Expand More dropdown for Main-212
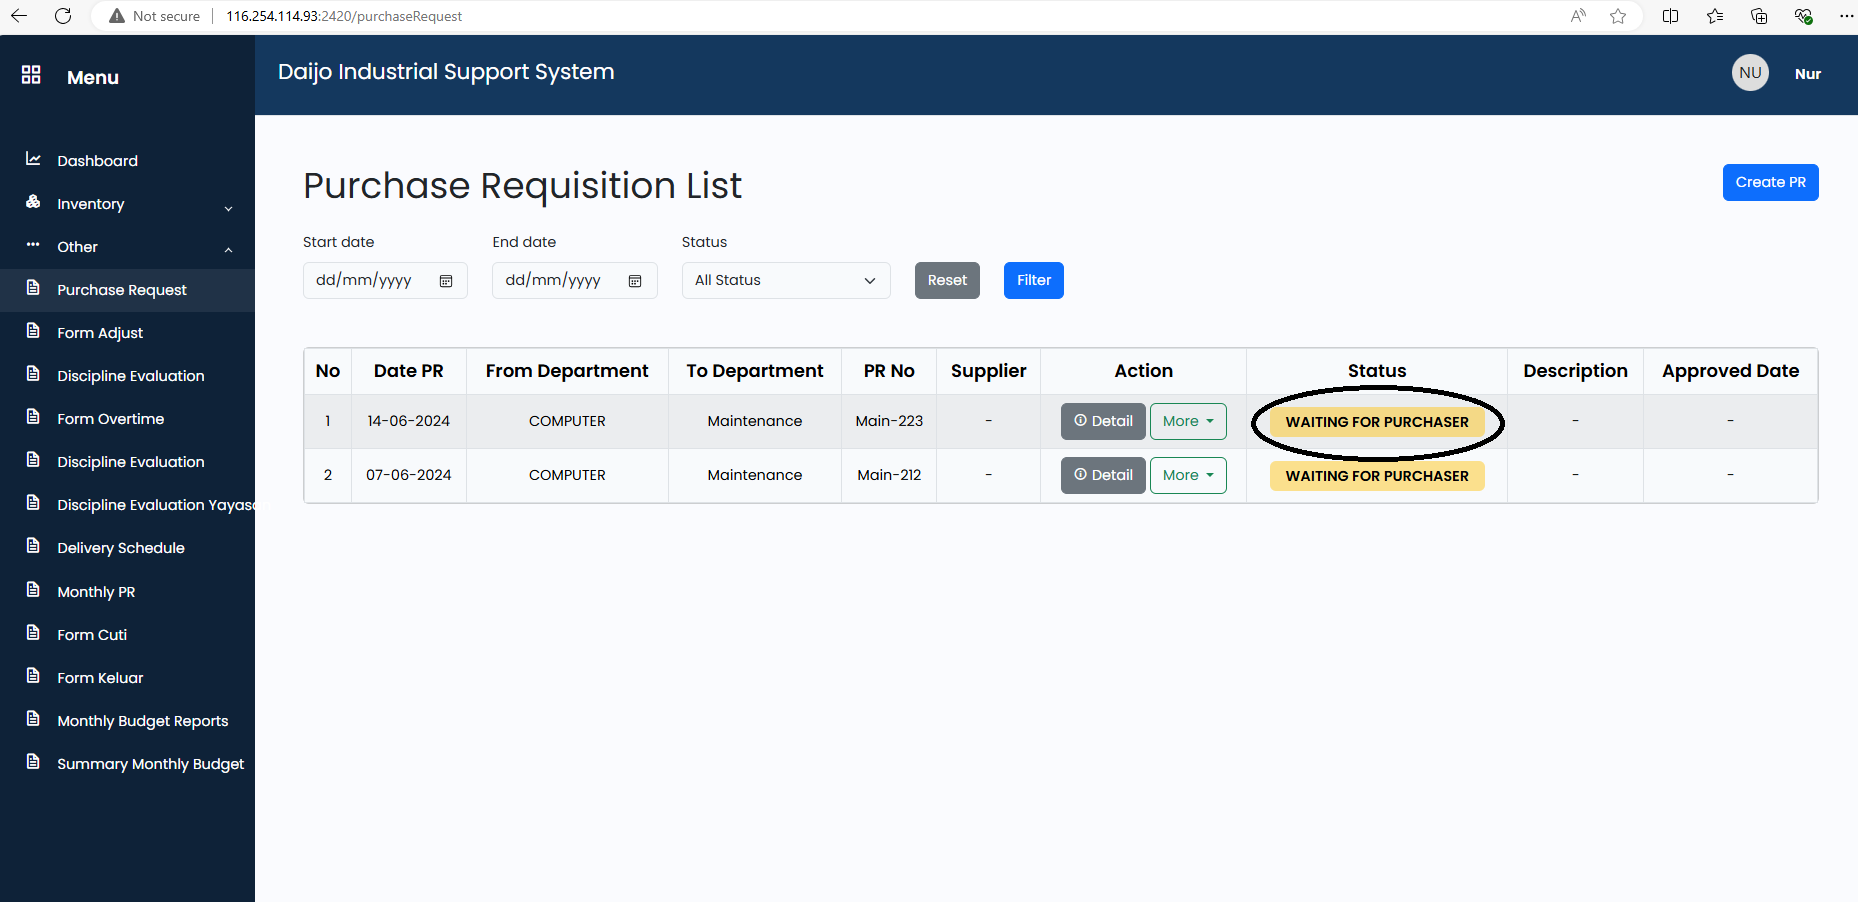 click(1187, 476)
